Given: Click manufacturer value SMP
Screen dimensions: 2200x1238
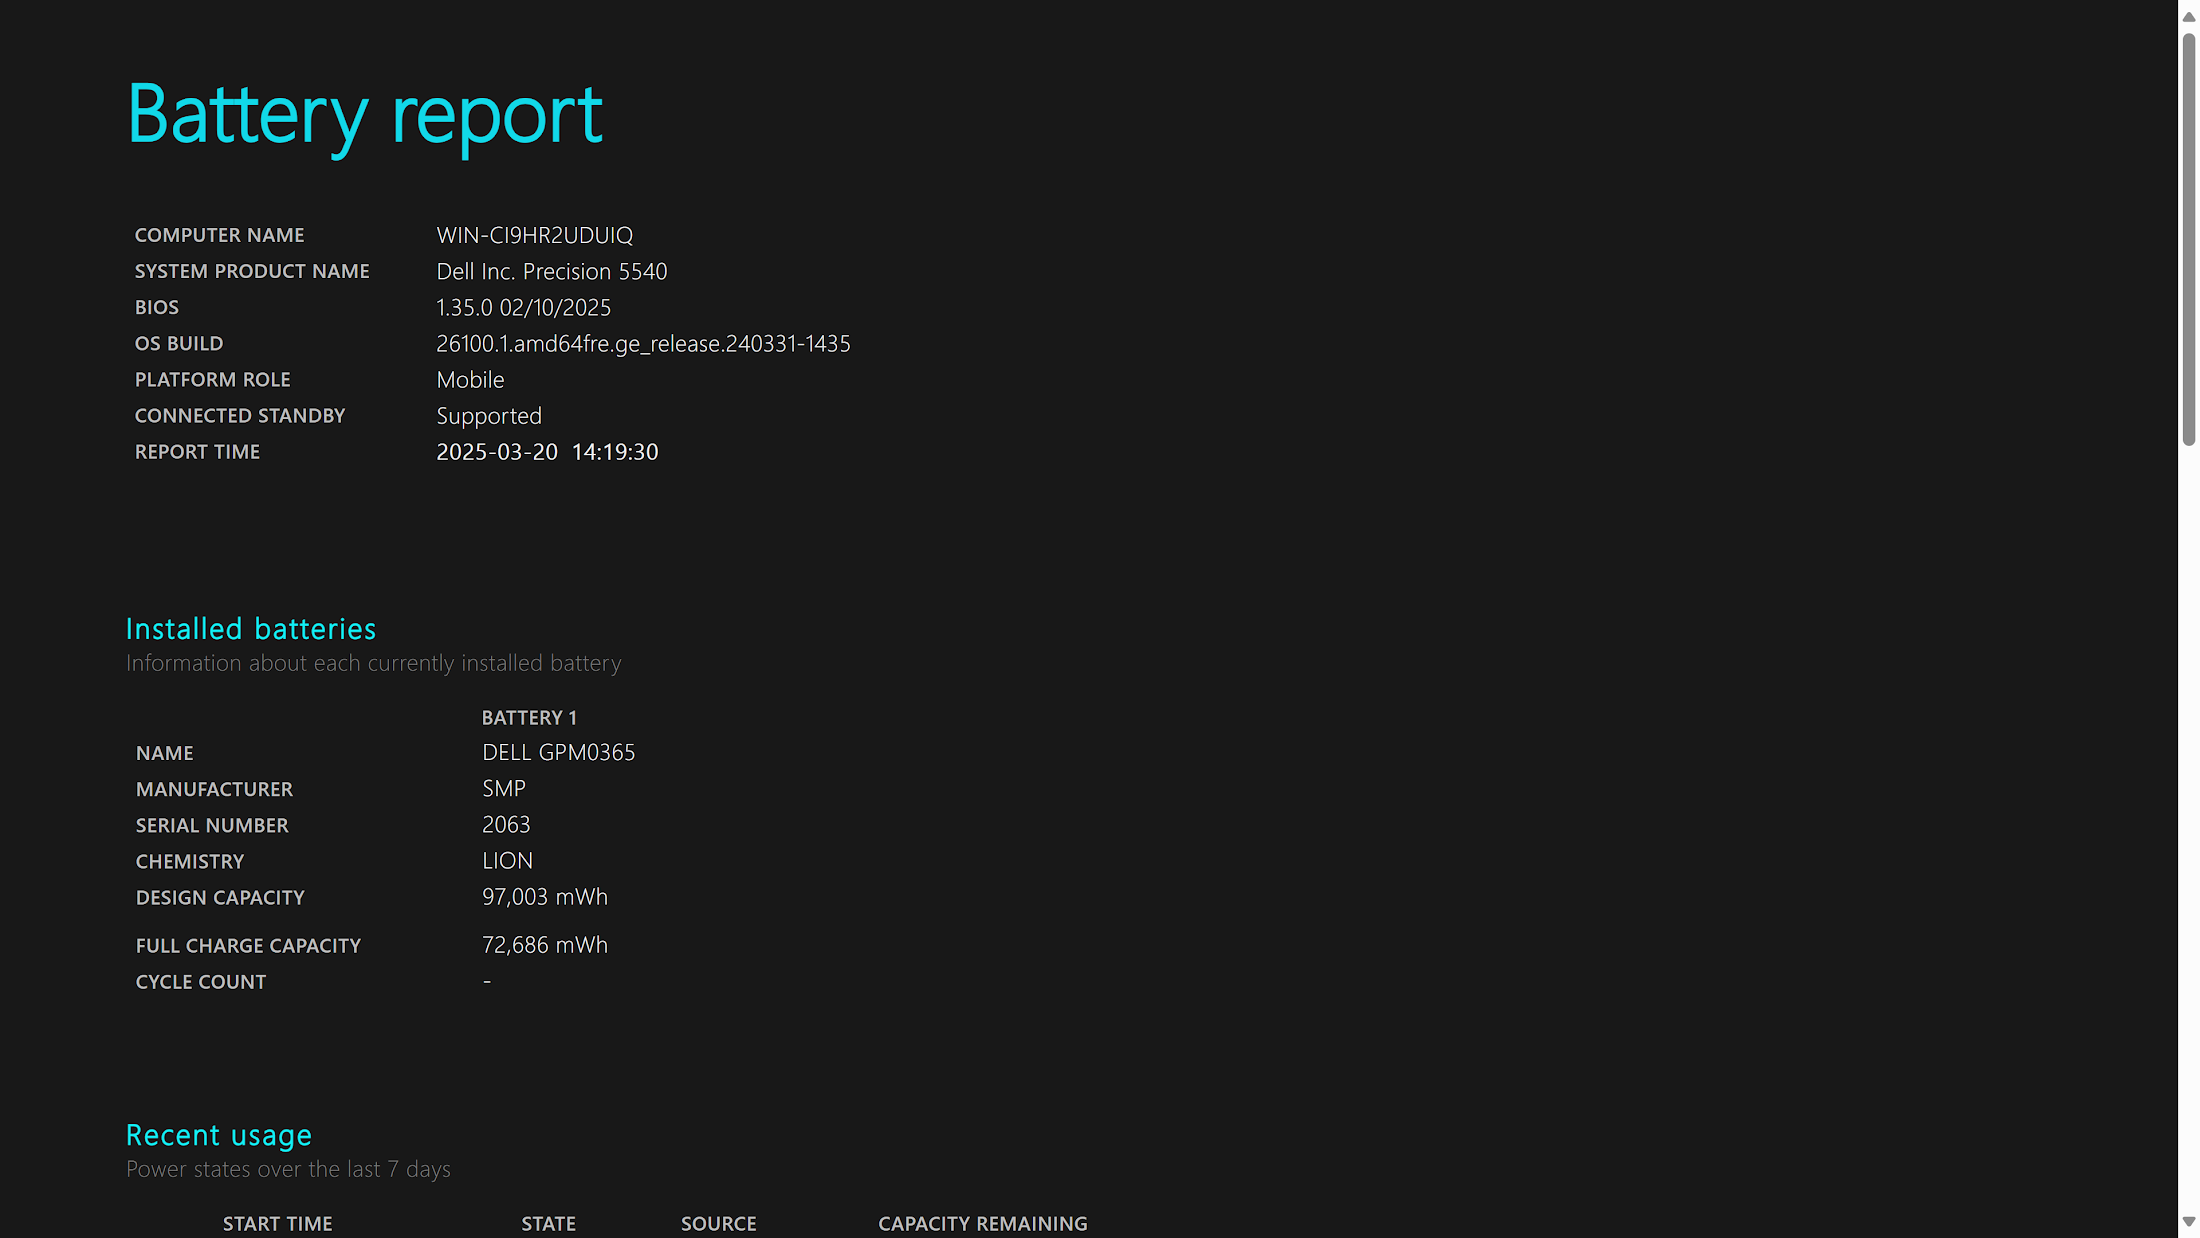Looking at the screenshot, I should [504, 788].
